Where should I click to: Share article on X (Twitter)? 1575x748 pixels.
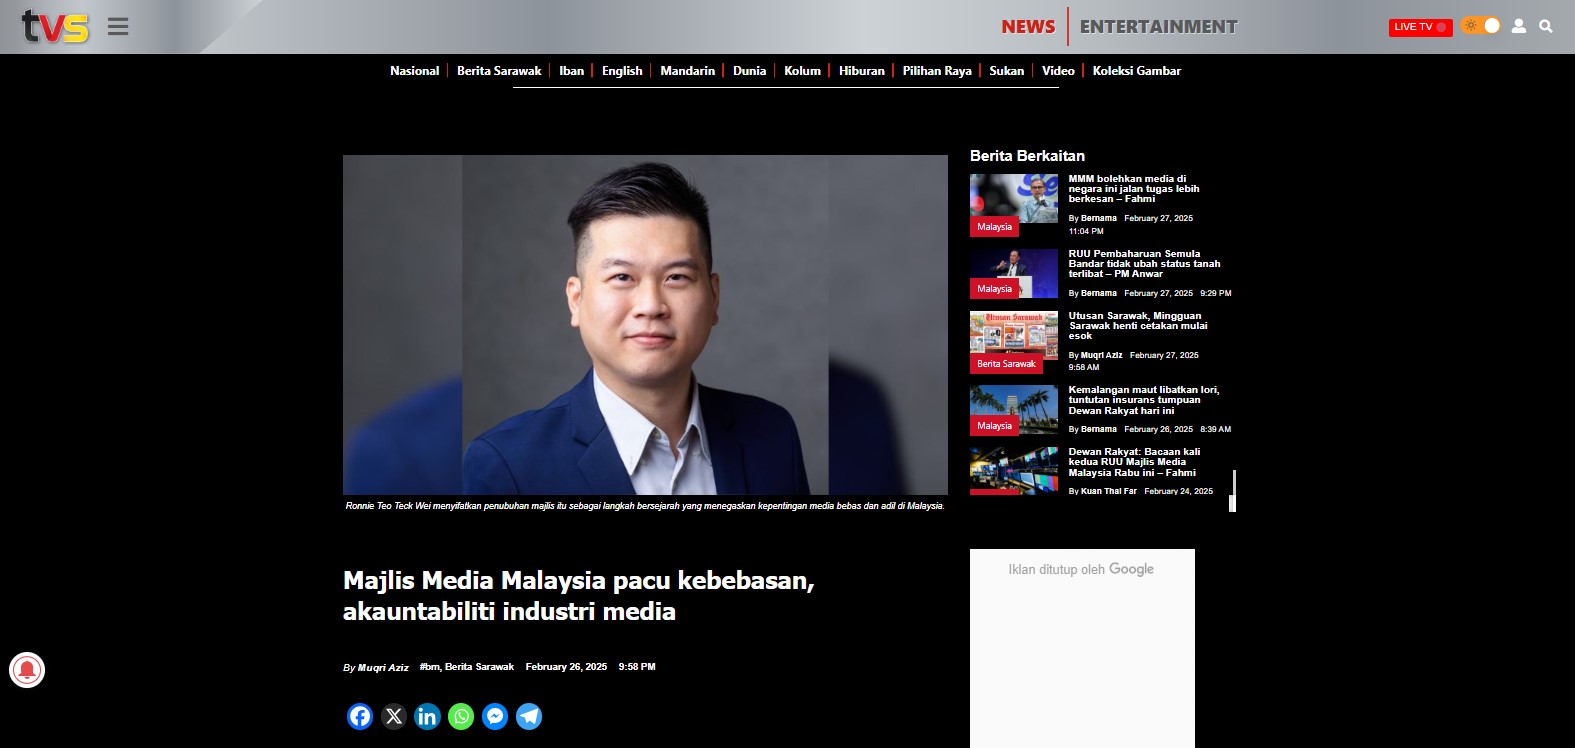point(394,716)
